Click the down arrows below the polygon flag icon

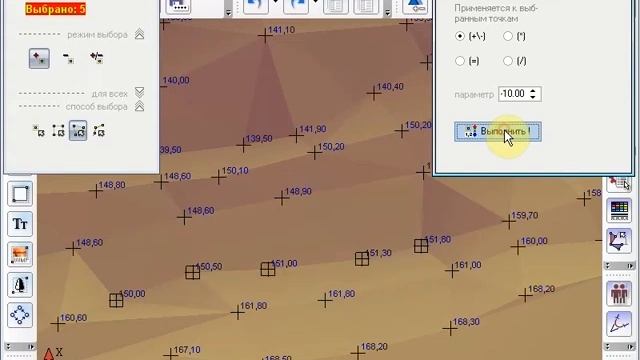point(607,266)
